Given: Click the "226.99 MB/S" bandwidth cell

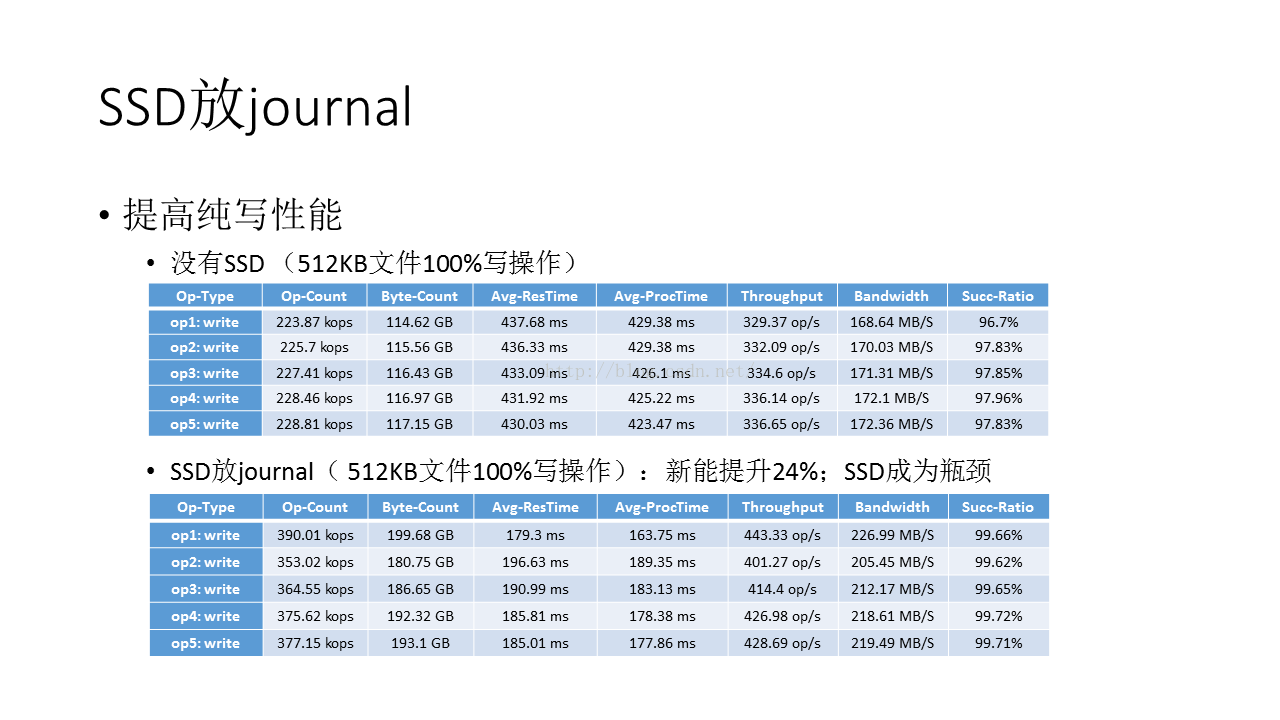Looking at the screenshot, I should point(892,535).
